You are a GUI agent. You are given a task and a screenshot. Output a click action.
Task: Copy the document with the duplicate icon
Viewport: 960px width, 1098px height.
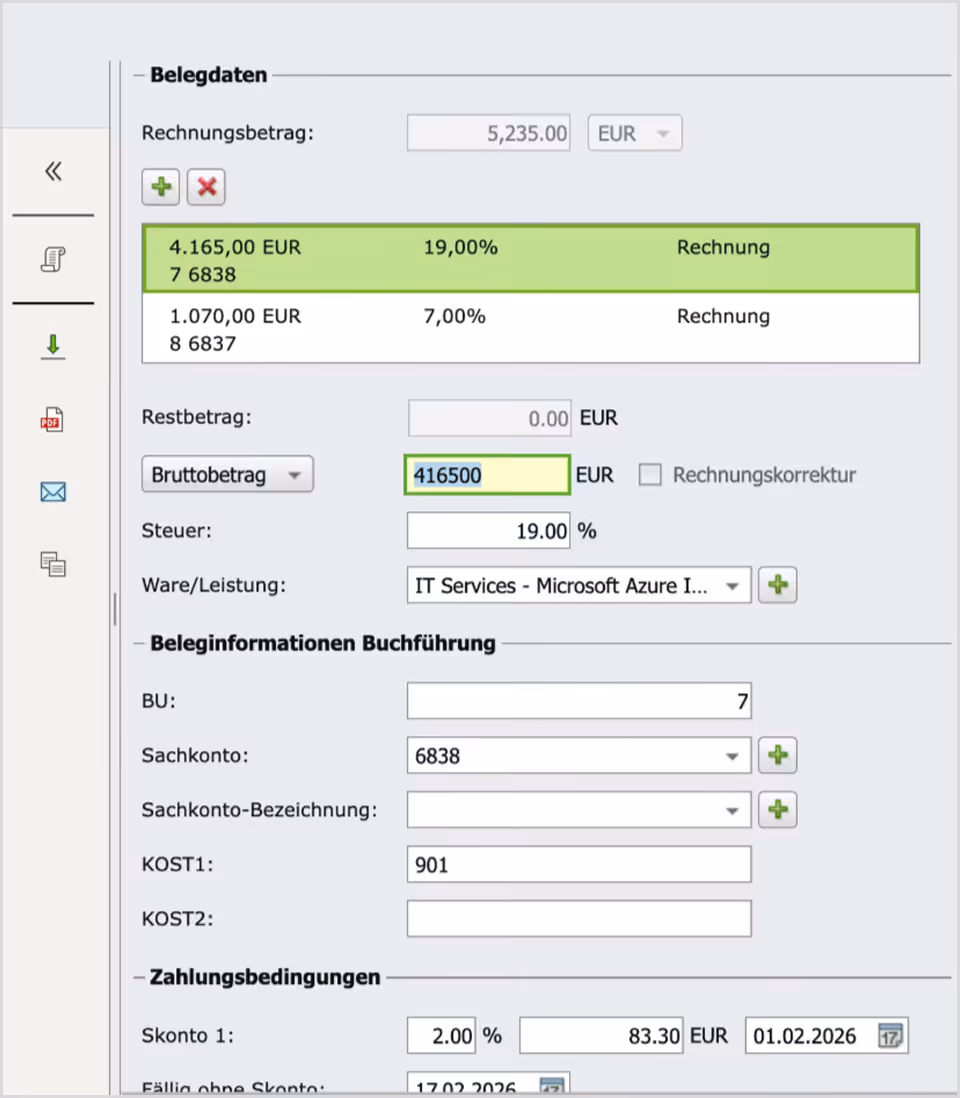(52, 564)
